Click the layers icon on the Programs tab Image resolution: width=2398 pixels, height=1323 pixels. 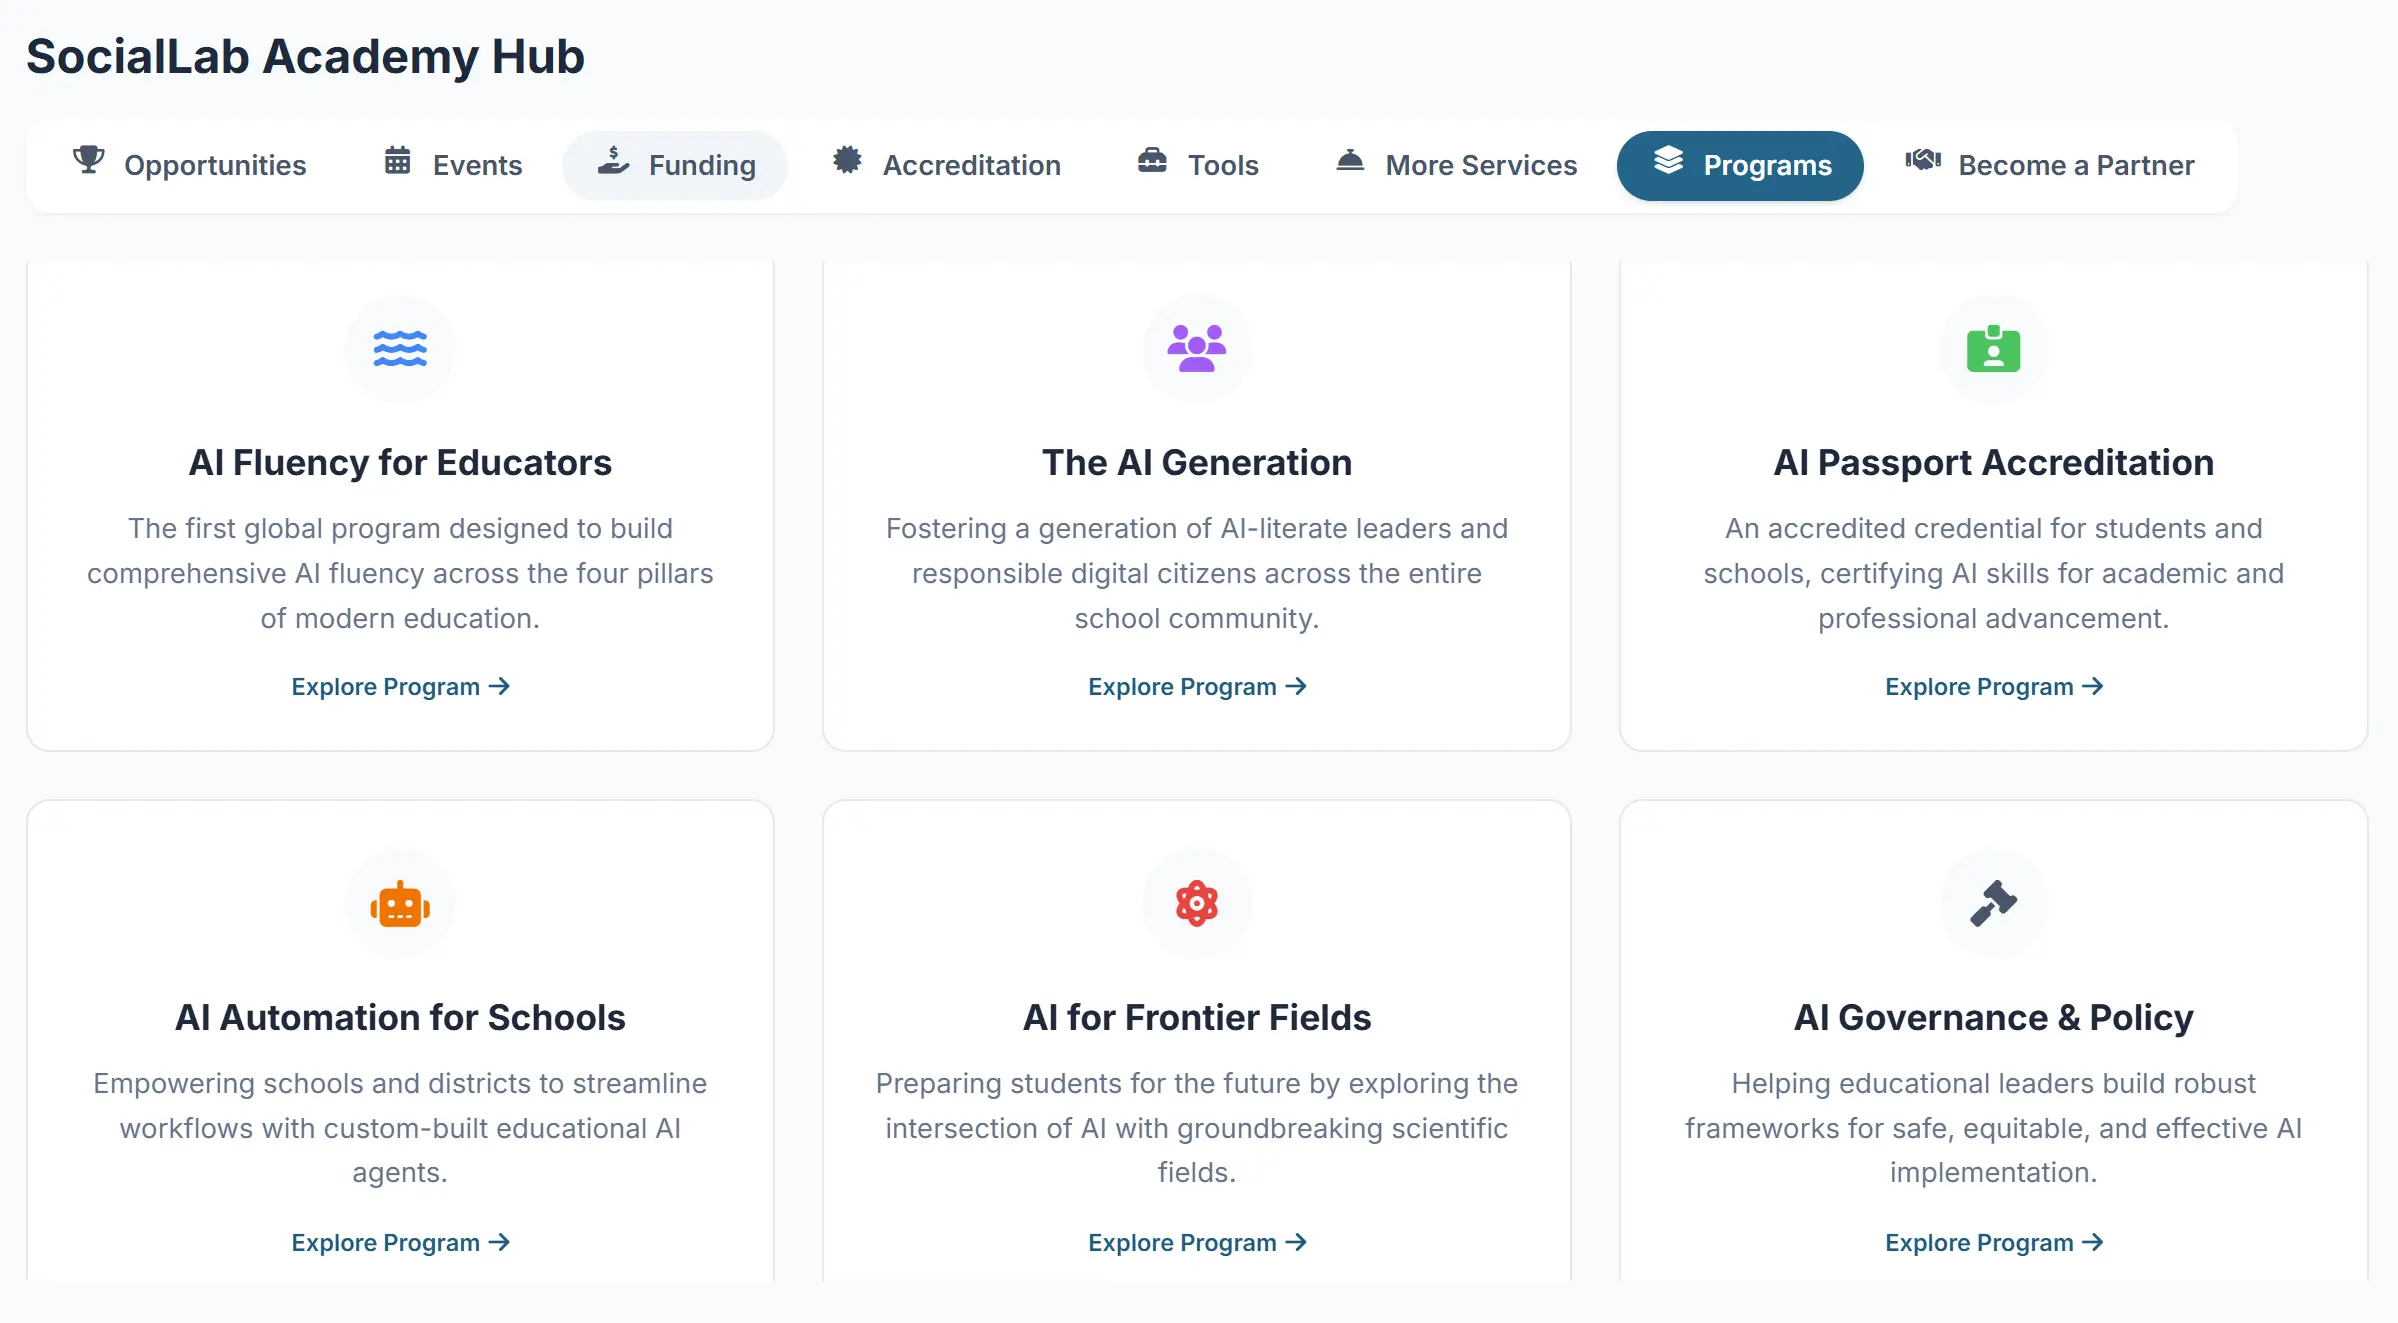point(1669,163)
